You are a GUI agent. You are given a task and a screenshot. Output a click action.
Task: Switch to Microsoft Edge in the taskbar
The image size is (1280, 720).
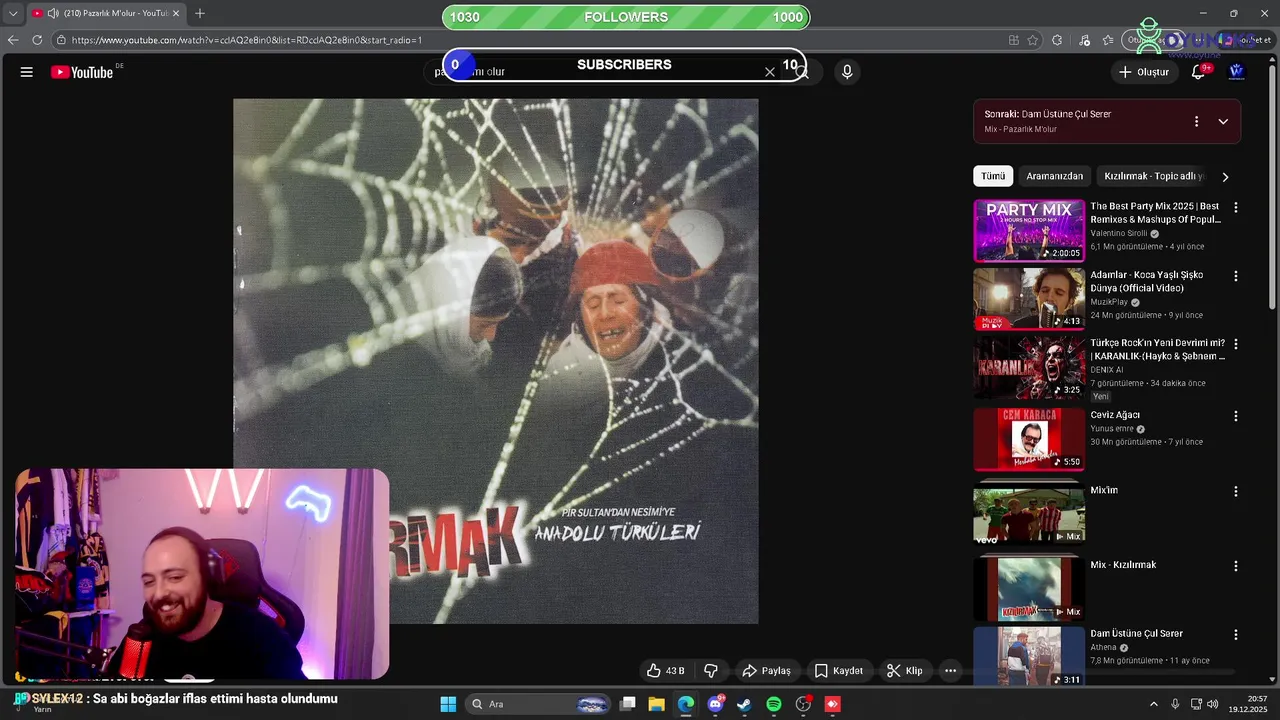coord(686,704)
